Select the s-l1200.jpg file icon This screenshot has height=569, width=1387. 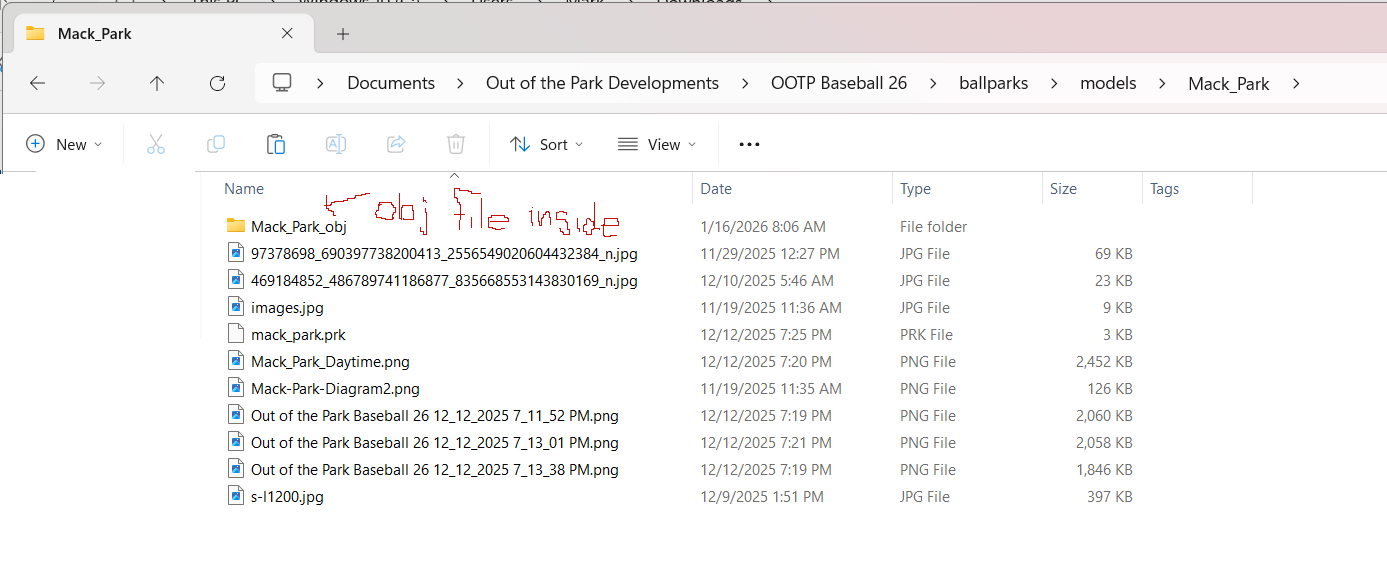point(236,496)
